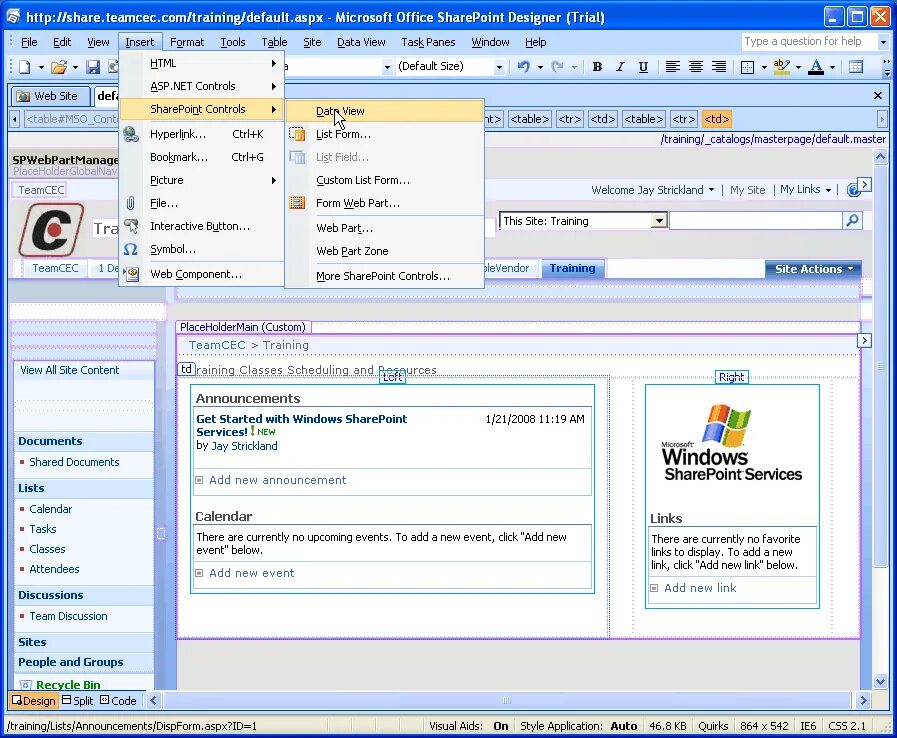Screen dimensions: 897x738
Task: Toggle Italic formatting
Action: click(620, 66)
